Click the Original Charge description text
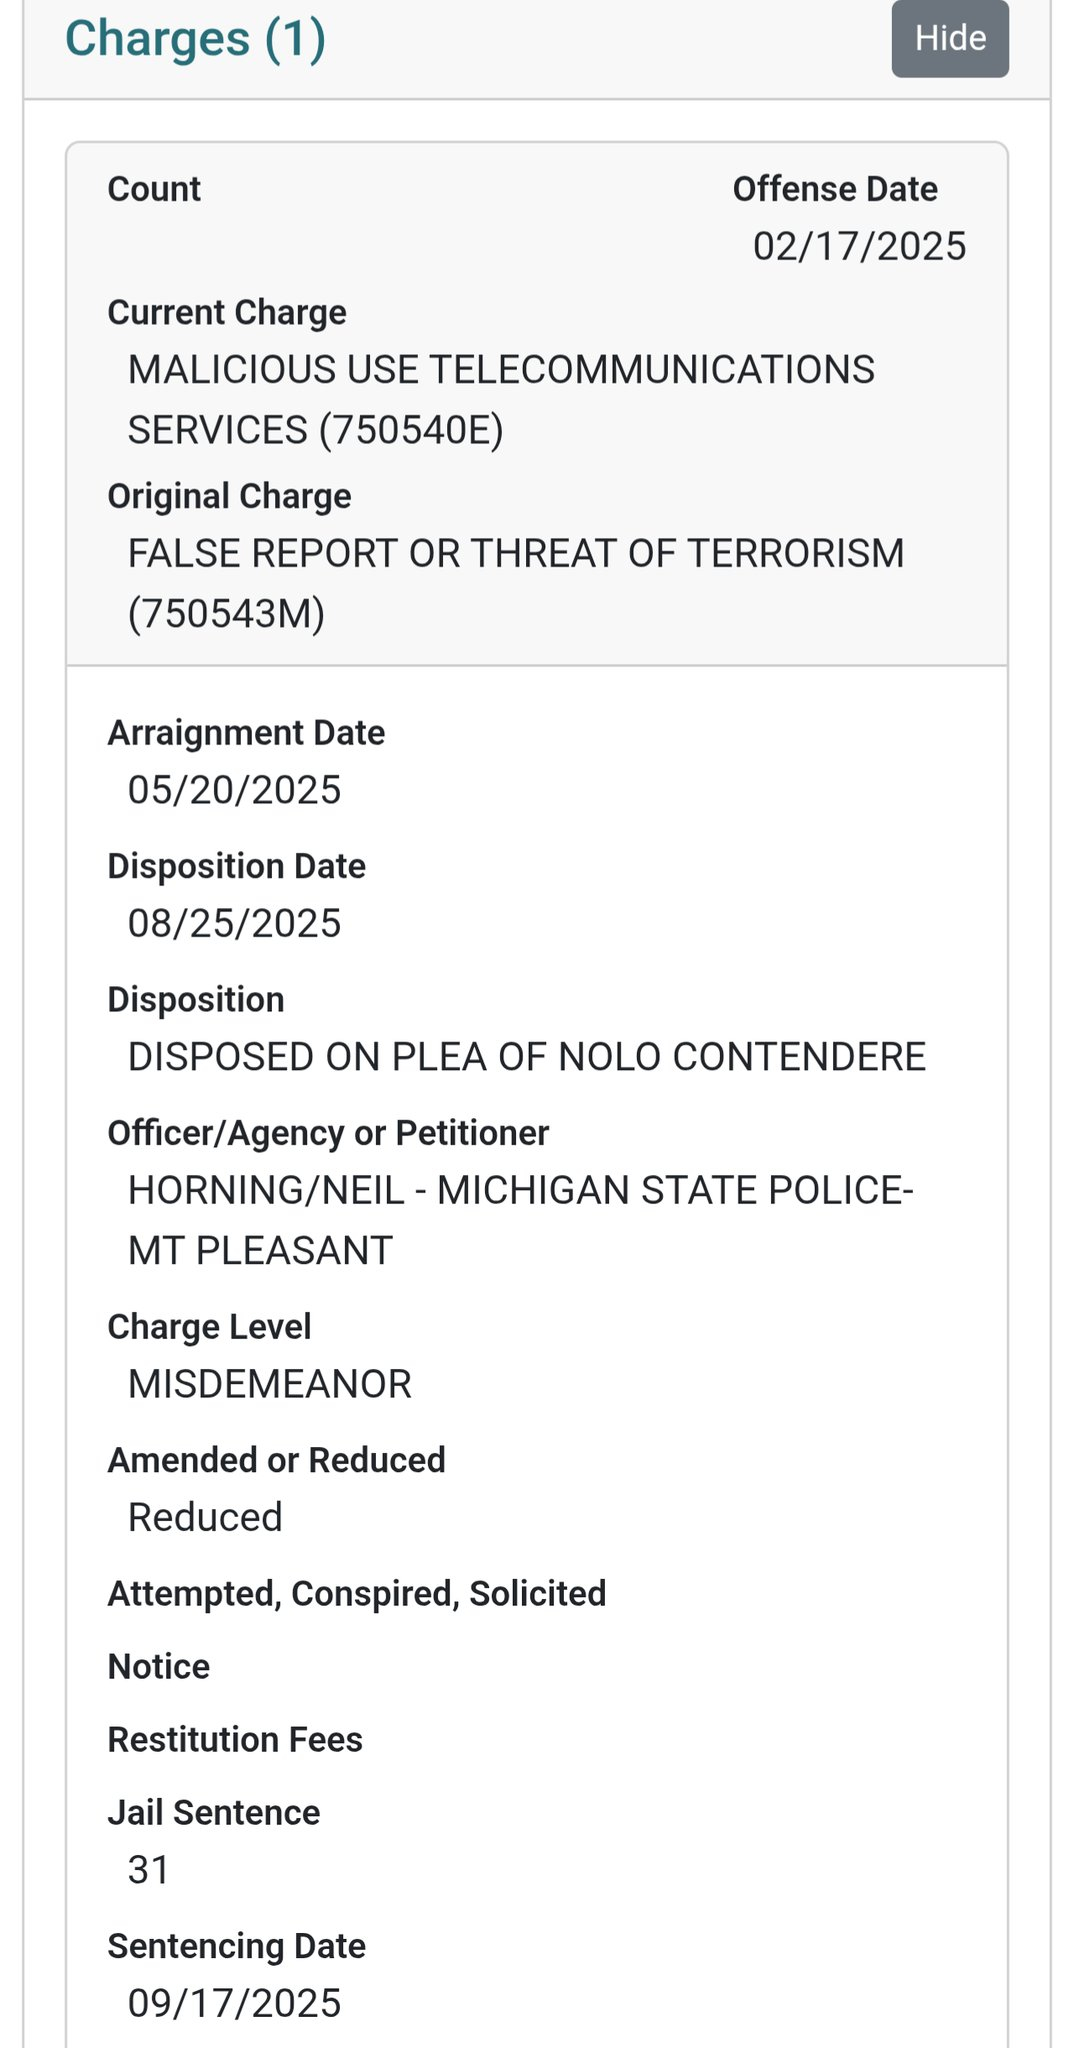Viewport: 1074px width, 2048px height. coord(515,582)
